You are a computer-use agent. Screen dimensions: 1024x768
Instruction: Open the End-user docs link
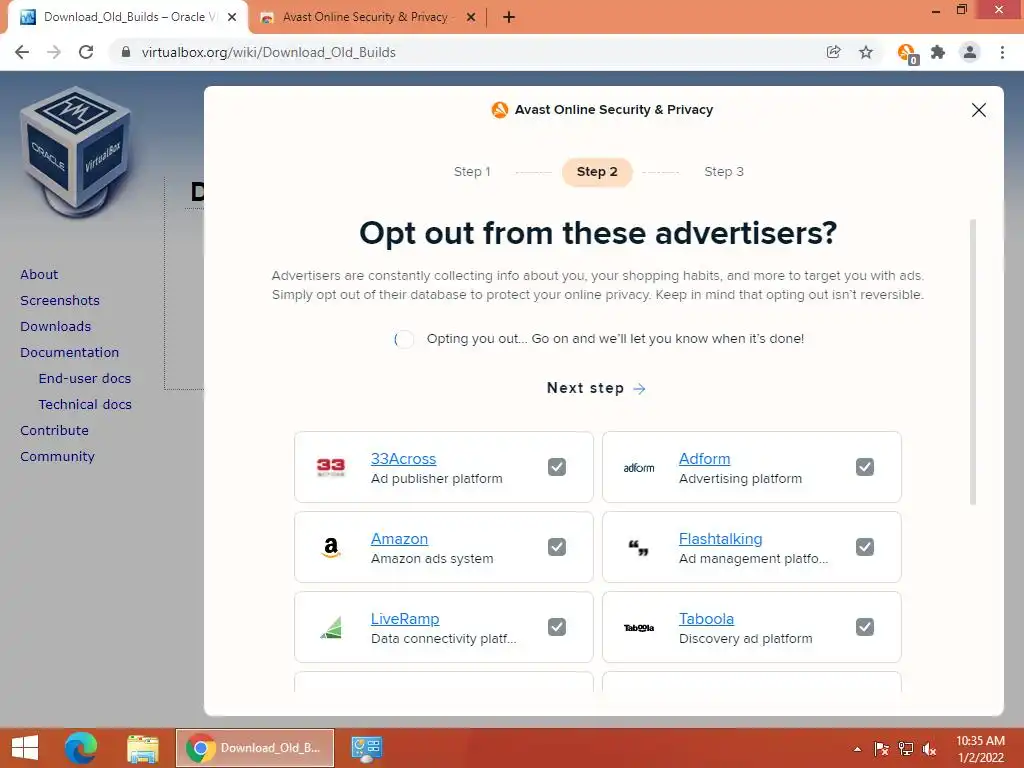pyautogui.click(x=85, y=379)
